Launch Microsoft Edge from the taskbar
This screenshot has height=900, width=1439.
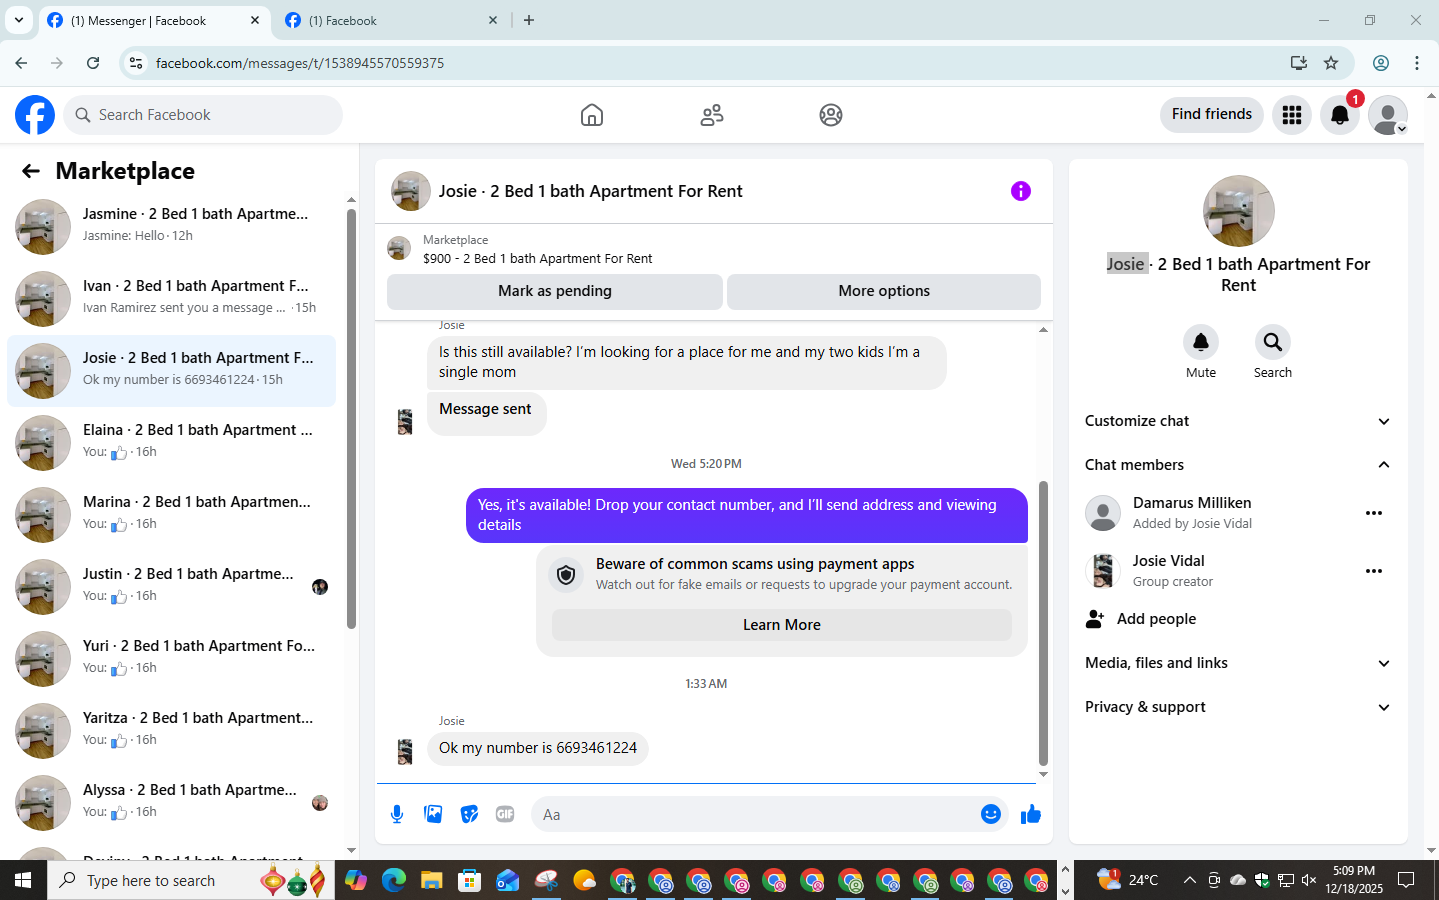coord(394,880)
